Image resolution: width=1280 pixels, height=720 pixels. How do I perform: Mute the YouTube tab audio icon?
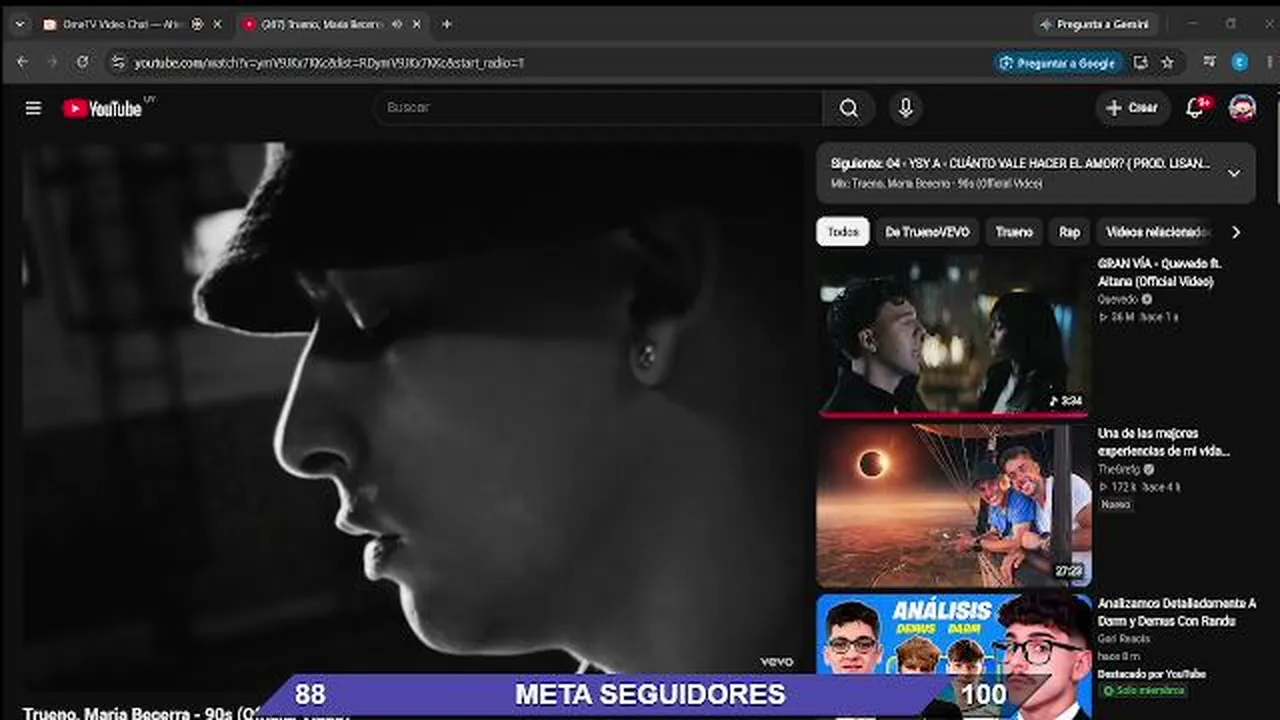pyautogui.click(x=397, y=24)
